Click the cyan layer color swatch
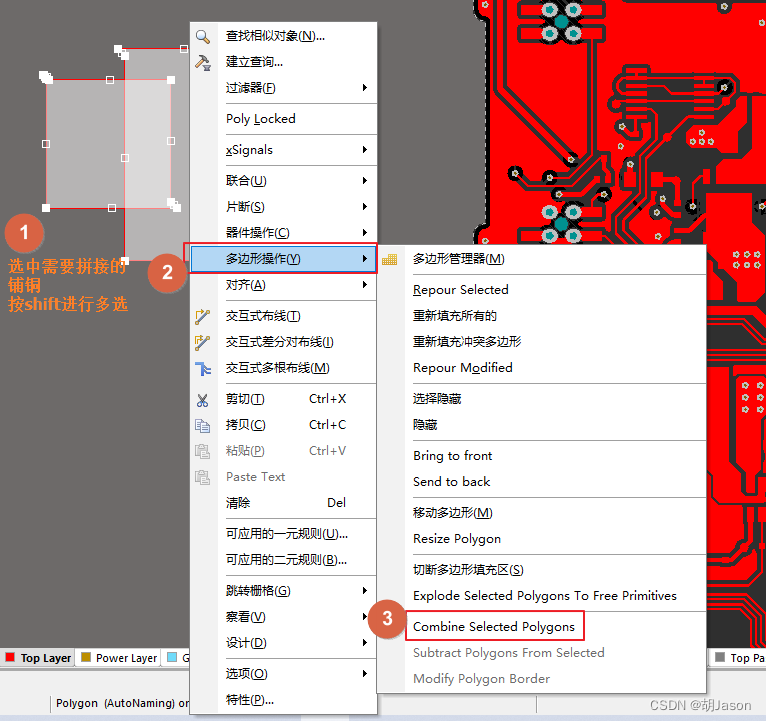766x721 pixels. point(172,657)
